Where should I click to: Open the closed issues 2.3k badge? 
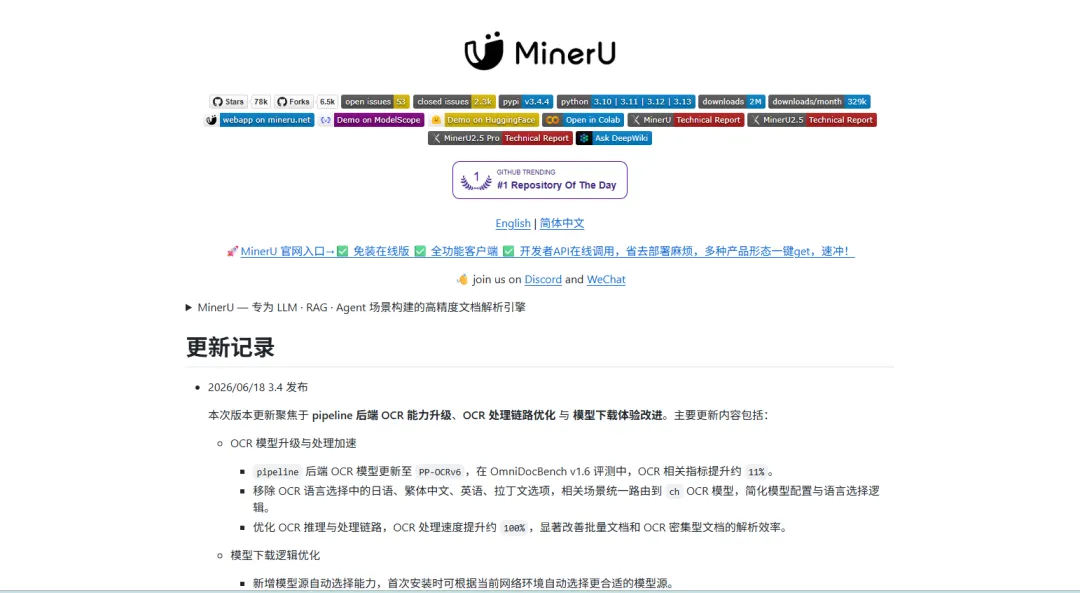coord(454,101)
